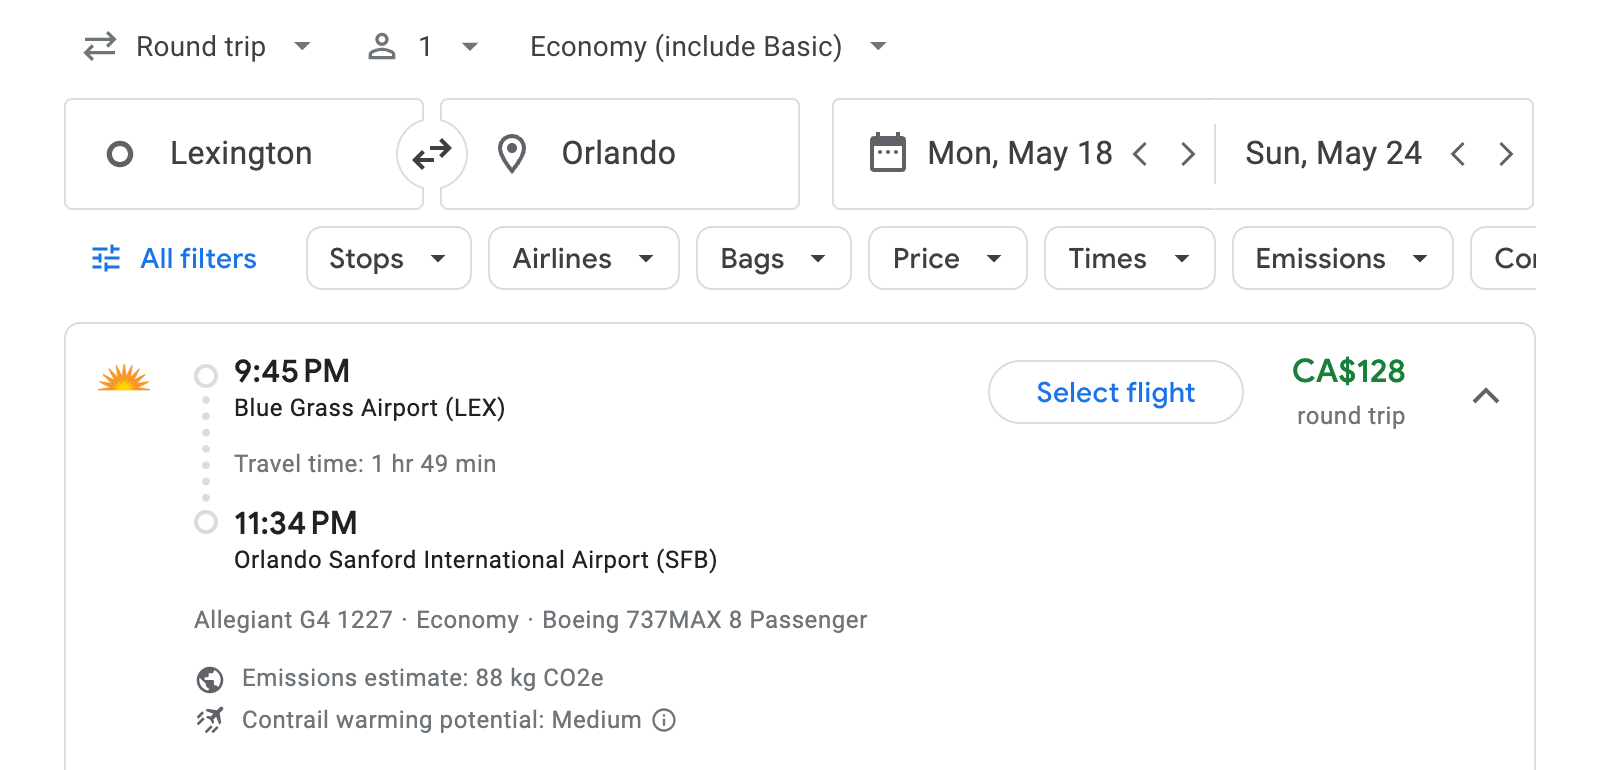Viewport: 1600px width, 770px height.
Task: Open the Round trip dropdown
Action: click(199, 45)
